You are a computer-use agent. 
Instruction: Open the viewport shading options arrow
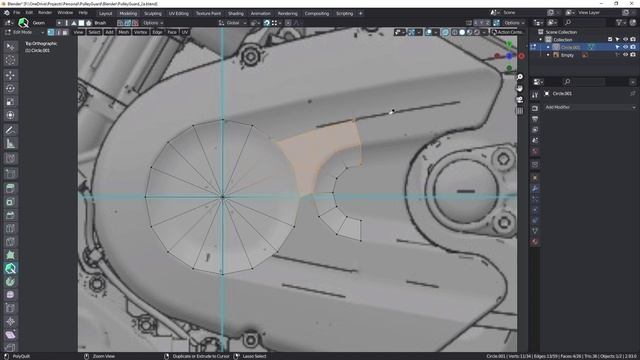tap(484, 32)
